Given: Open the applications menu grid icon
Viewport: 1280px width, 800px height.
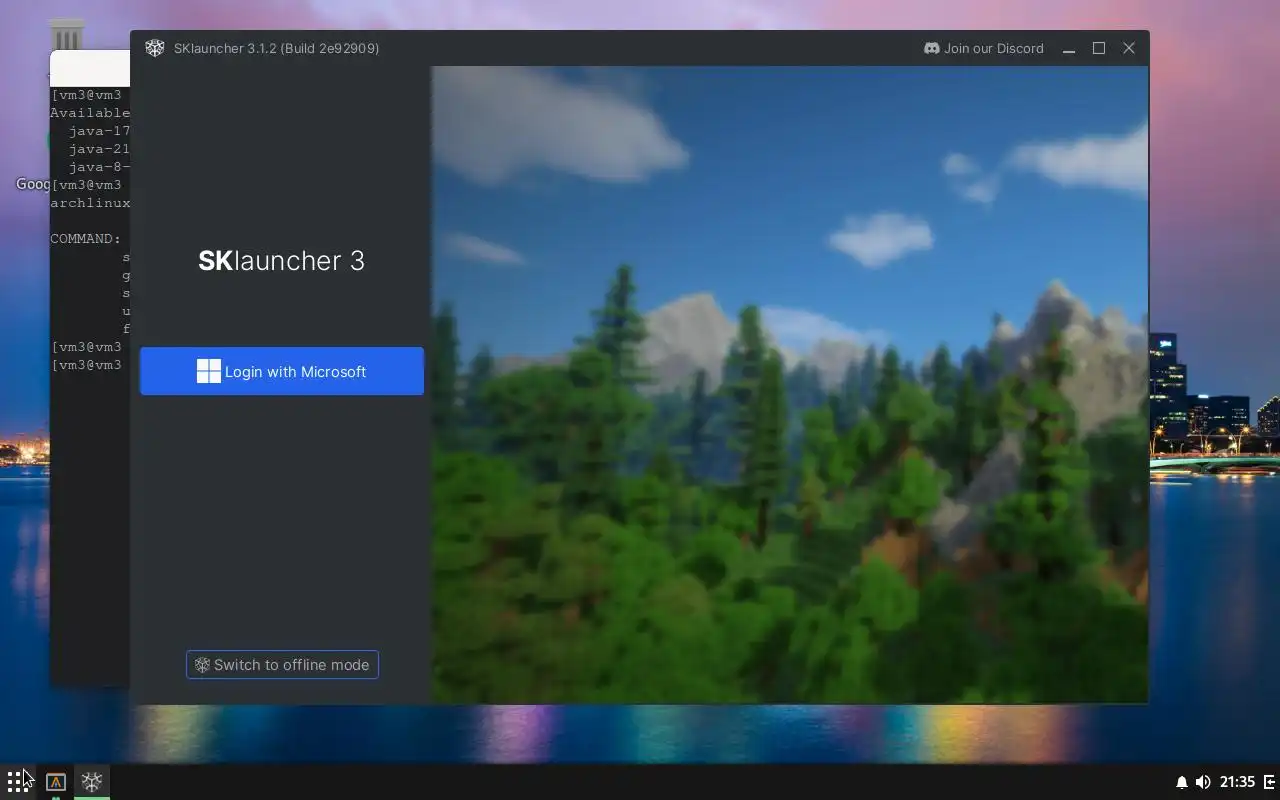Looking at the screenshot, I should coord(18,781).
